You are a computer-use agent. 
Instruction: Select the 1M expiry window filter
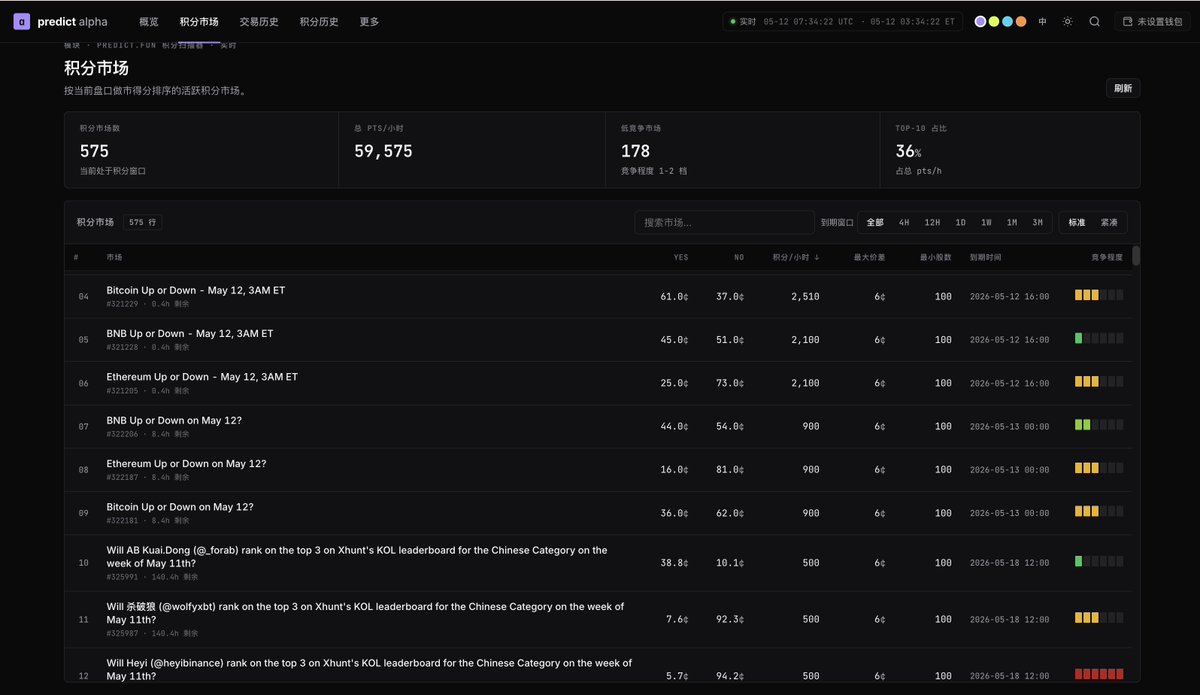click(x=1012, y=222)
